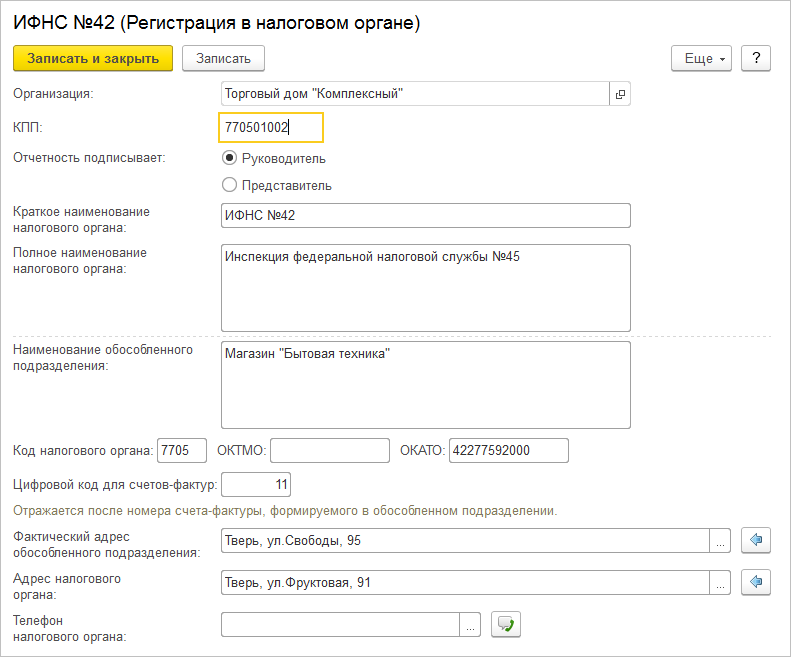Click the КПП label
This screenshot has width=791, height=657.
(x=28, y=127)
